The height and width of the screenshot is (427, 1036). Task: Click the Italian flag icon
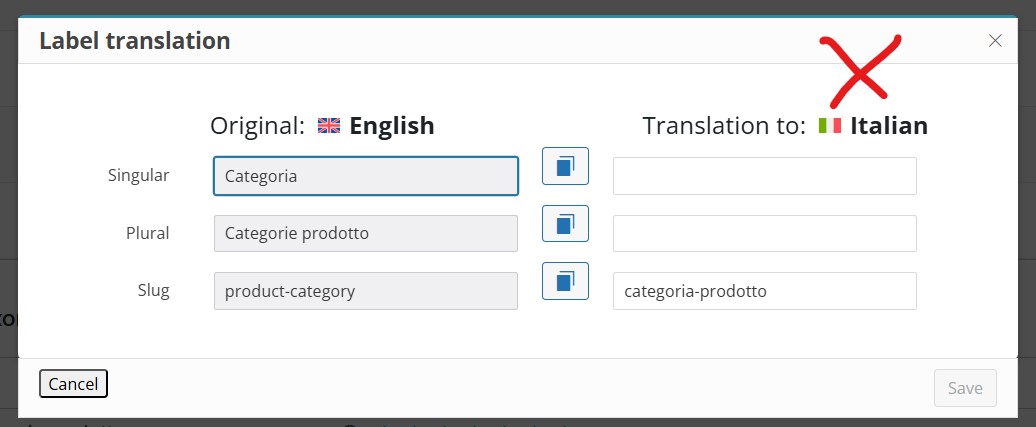point(830,126)
